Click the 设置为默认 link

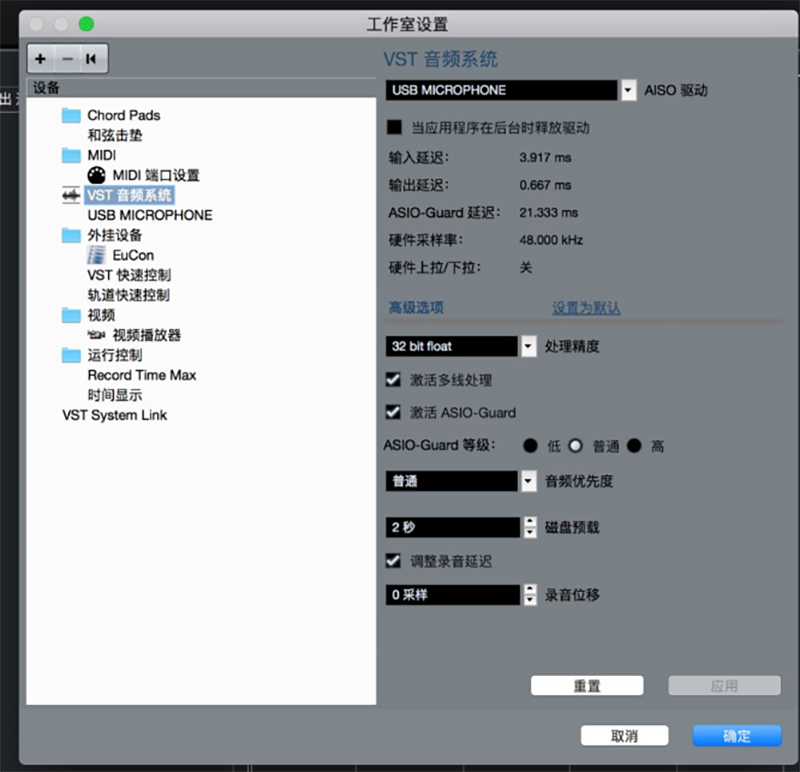pyautogui.click(x=586, y=308)
